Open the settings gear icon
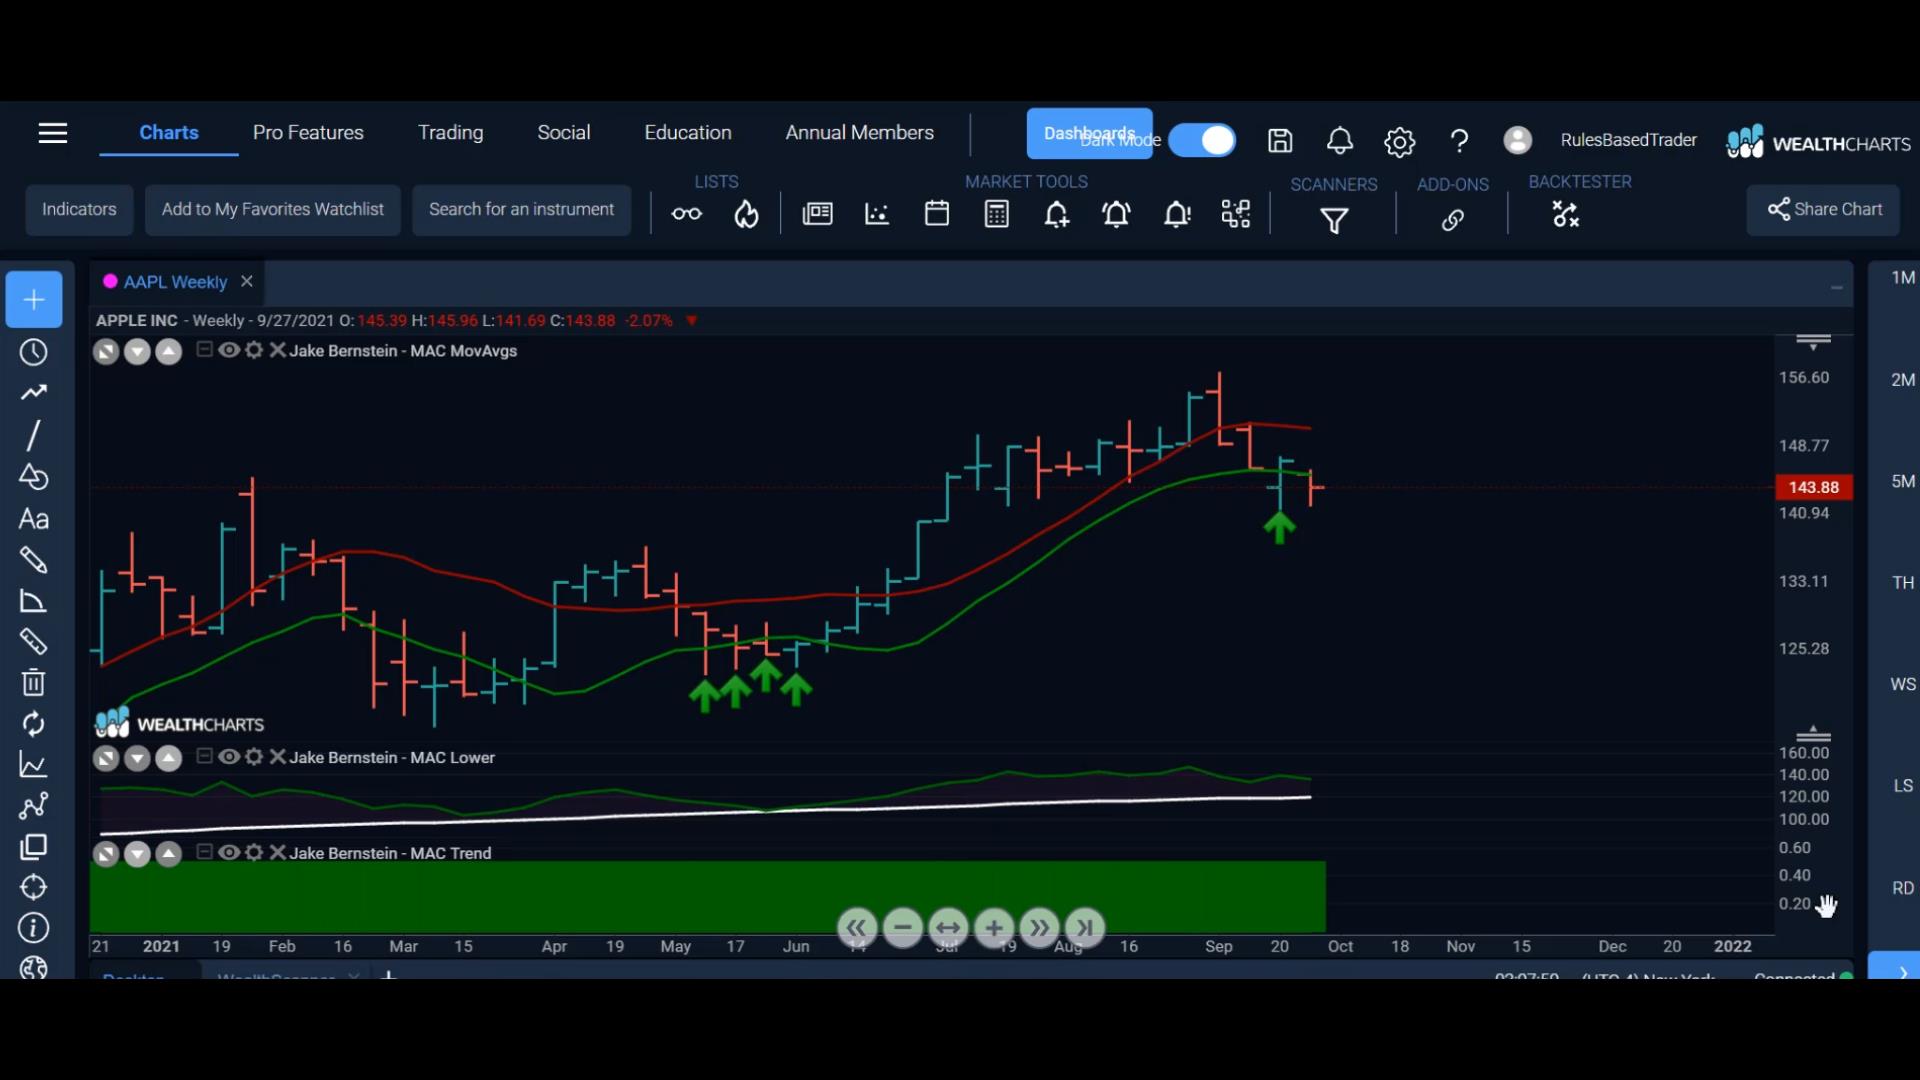 click(x=1399, y=141)
